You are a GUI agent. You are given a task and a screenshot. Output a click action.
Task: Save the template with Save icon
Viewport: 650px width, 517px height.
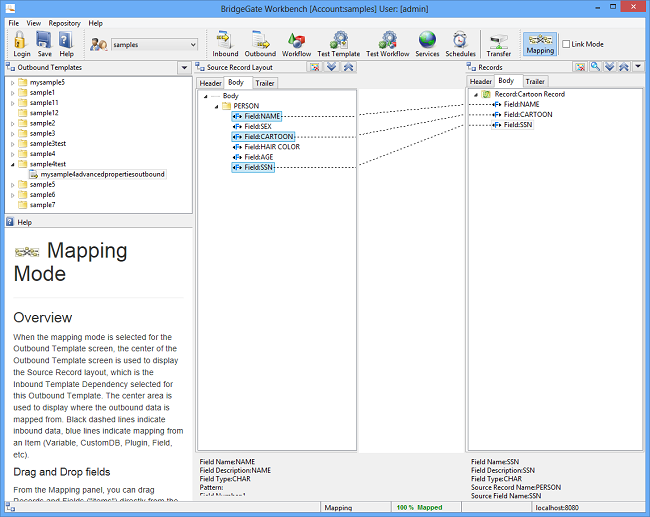point(44,44)
